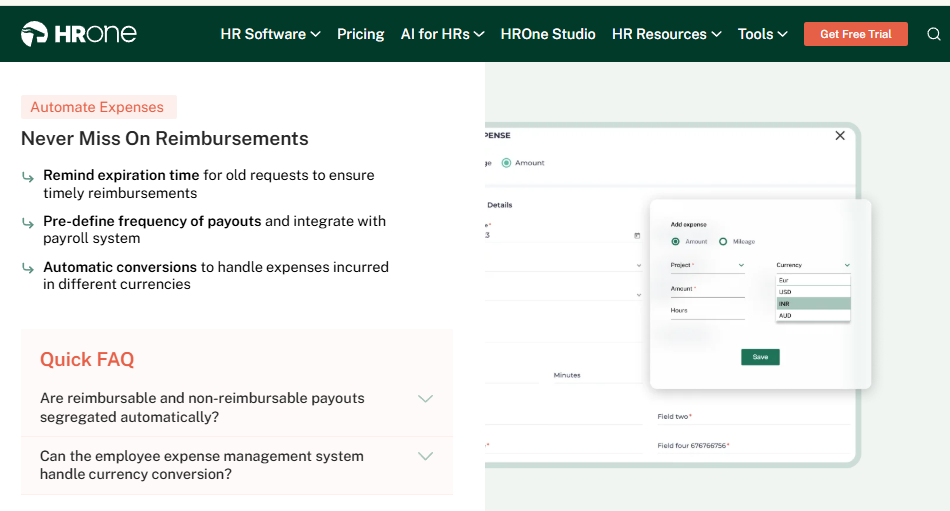Open the HR Software menu
The image size is (950, 511).
270,34
